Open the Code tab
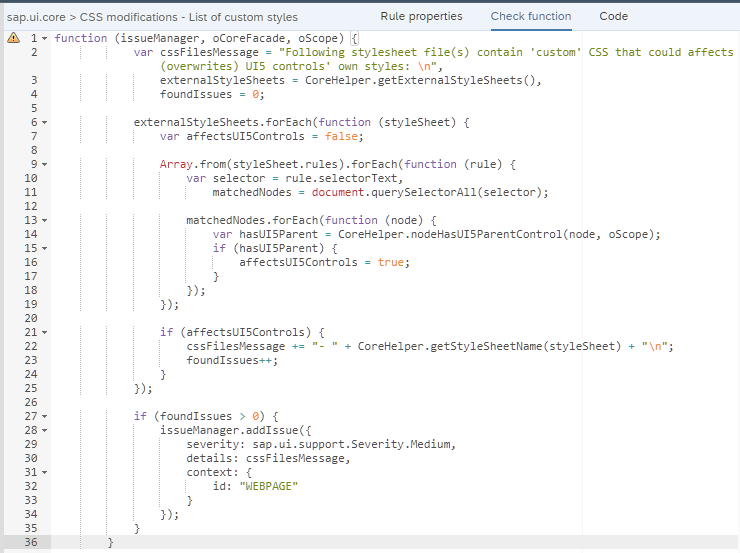The width and height of the screenshot is (740, 553). point(613,16)
